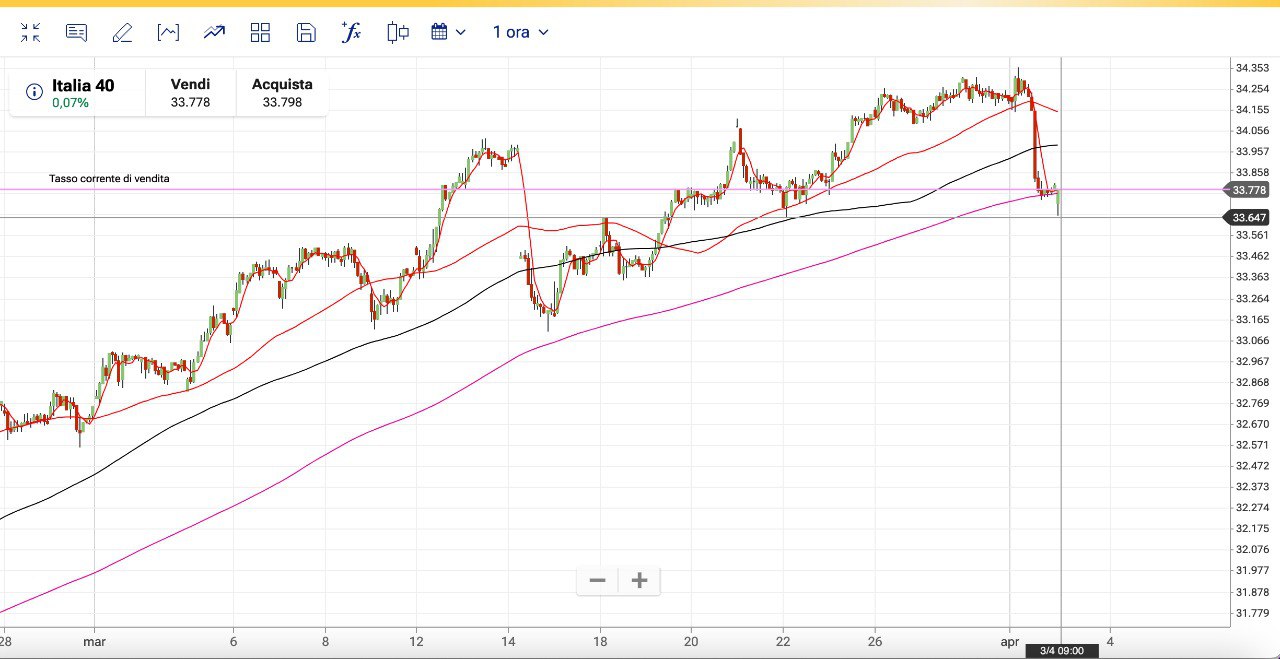Show Italia 40 info details
The width and height of the screenshot is (1280, 659).
34,92
